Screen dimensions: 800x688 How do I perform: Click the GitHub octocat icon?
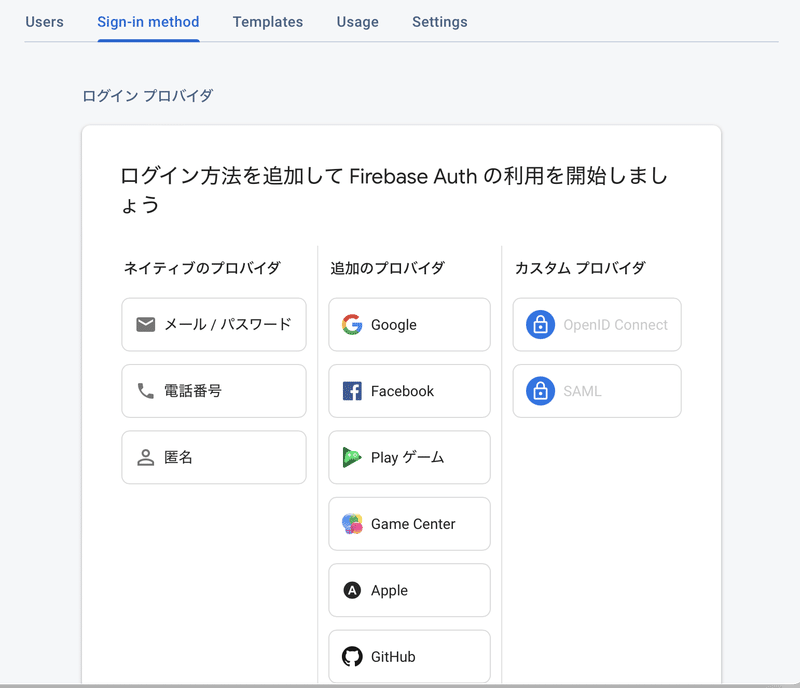tap(352, 657)
